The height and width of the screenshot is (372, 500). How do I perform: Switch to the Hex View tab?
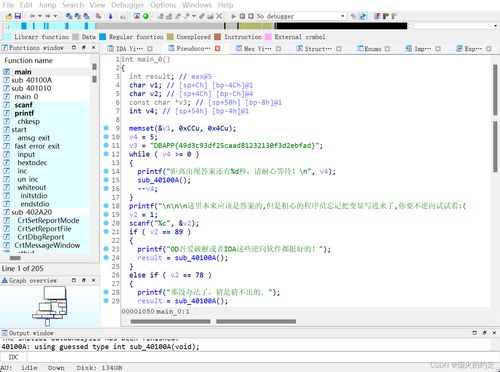point(258,49)
